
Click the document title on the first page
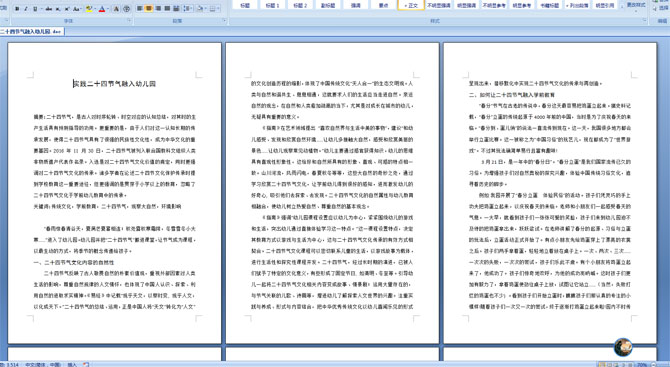[x=115, y=84]
